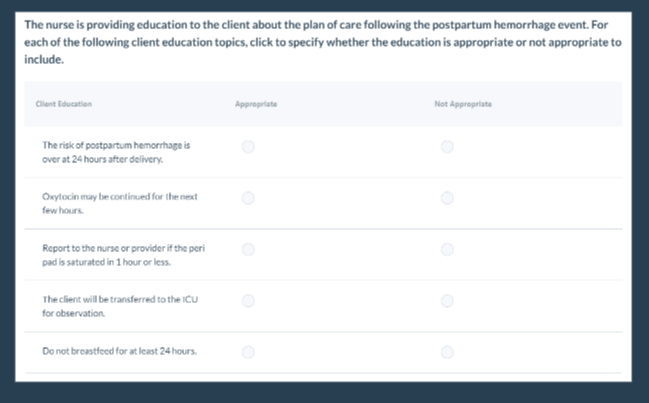Image resolution: width=649 pixels, height=403 pixels.
Task: Mark ICU transfer education as Not Appropriate
Action: [x=447, y=301]
